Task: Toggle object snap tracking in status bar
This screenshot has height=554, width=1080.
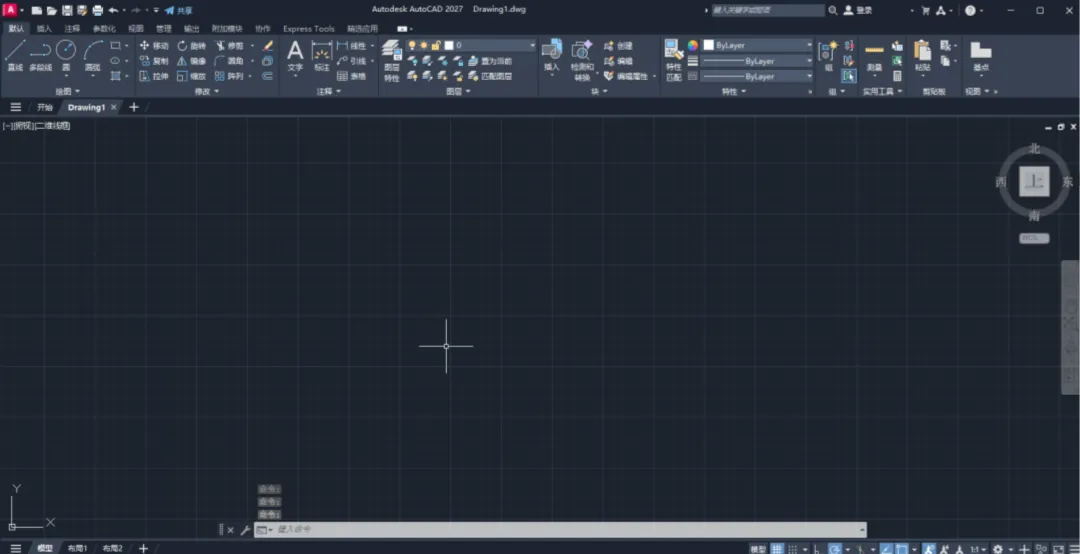Action: (x=886, y=548)
